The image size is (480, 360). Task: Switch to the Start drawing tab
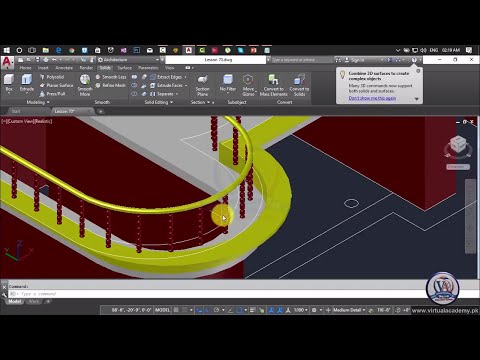coord(16,111)
